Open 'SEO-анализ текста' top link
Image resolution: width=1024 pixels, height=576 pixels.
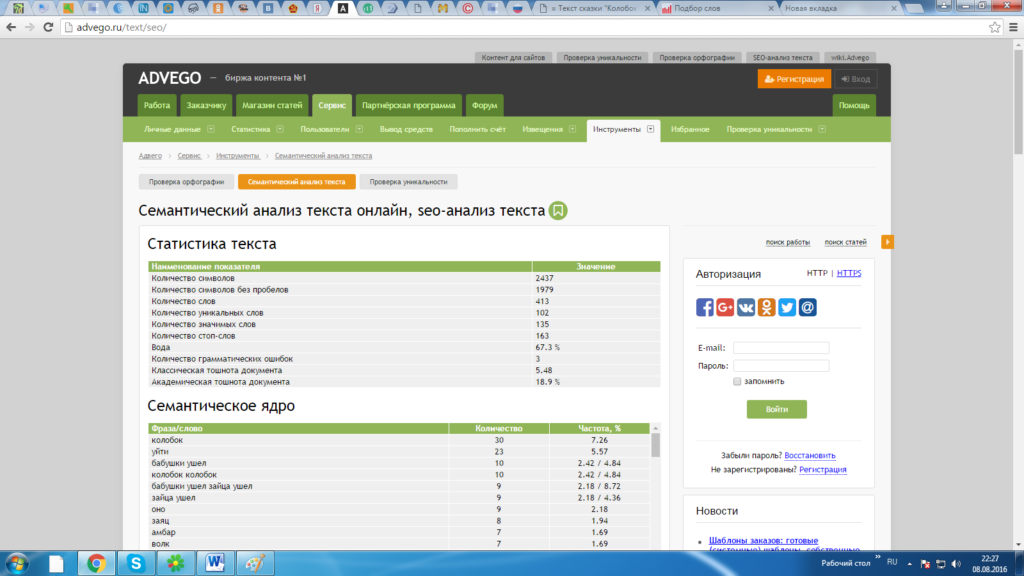click(x=782, y=57)
